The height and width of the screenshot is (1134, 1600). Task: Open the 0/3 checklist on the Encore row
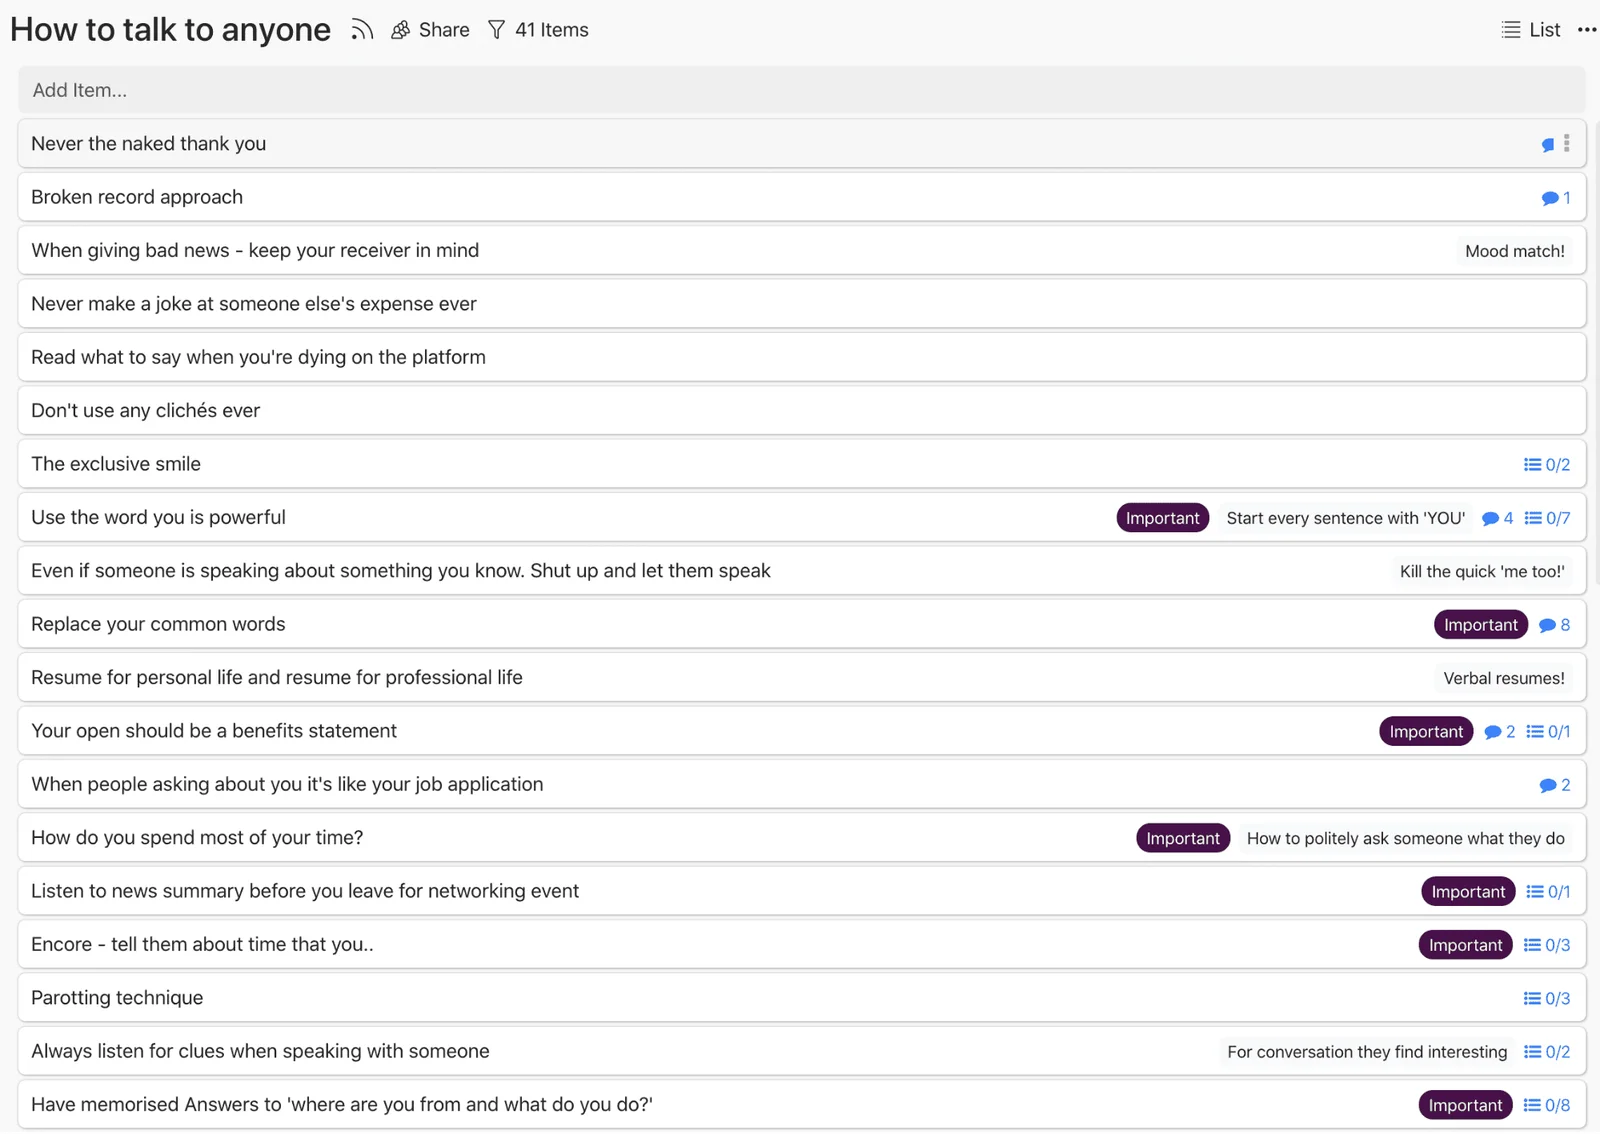click(x=1547, y=945)
